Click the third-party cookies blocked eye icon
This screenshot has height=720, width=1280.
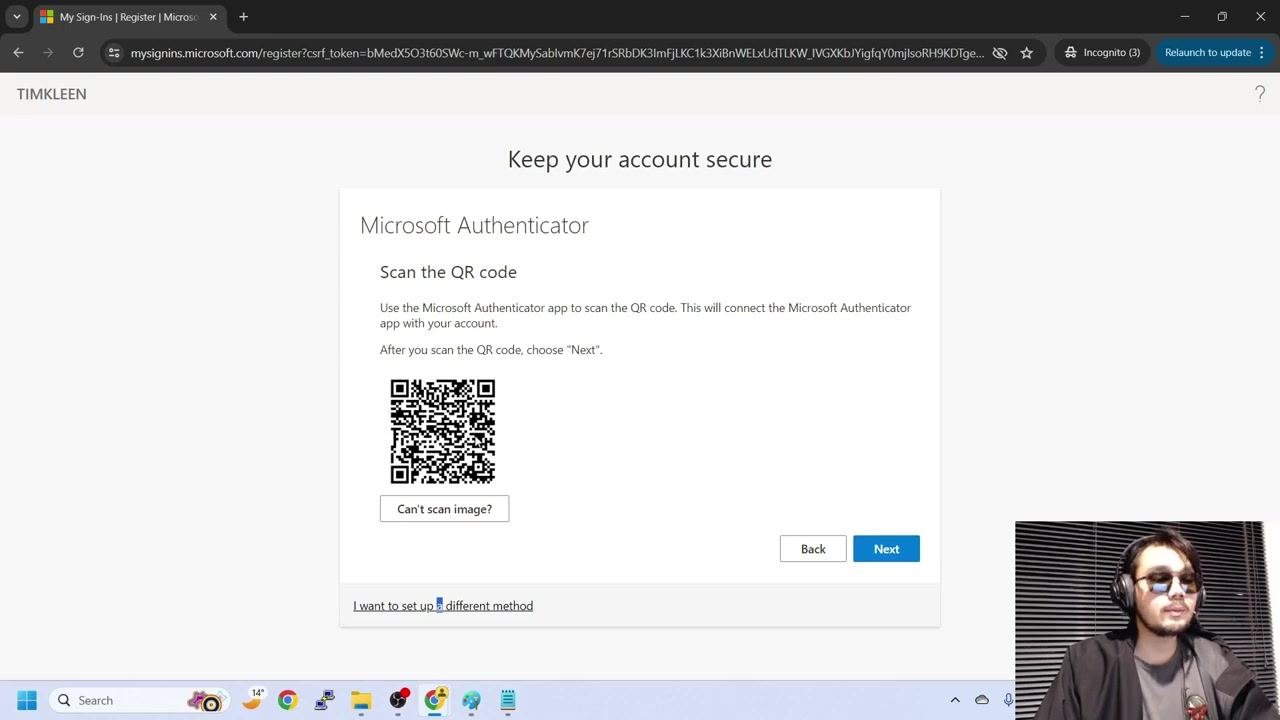(999, 53)
